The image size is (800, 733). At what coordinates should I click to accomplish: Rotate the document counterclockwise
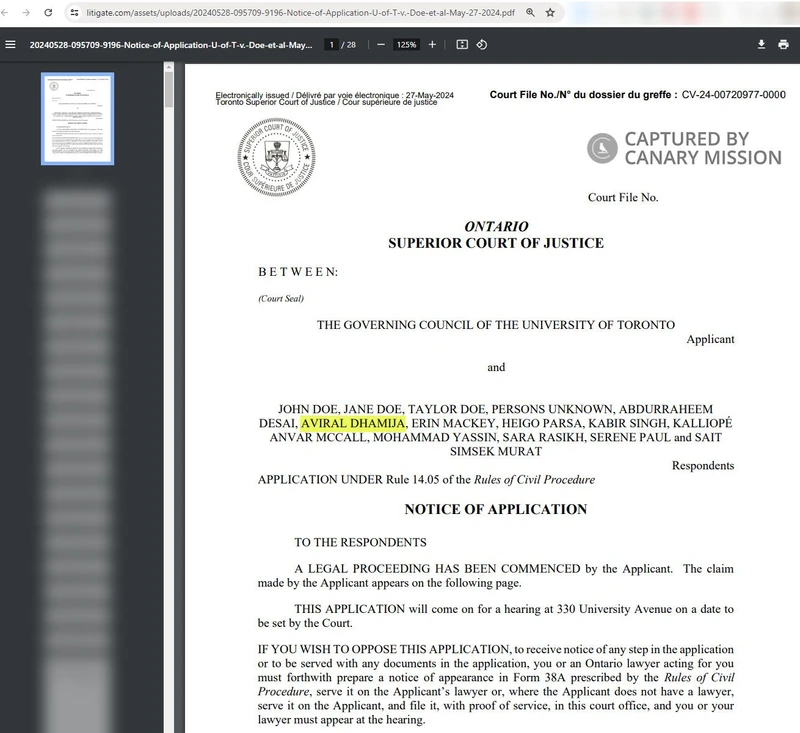(x=484, y=44)
